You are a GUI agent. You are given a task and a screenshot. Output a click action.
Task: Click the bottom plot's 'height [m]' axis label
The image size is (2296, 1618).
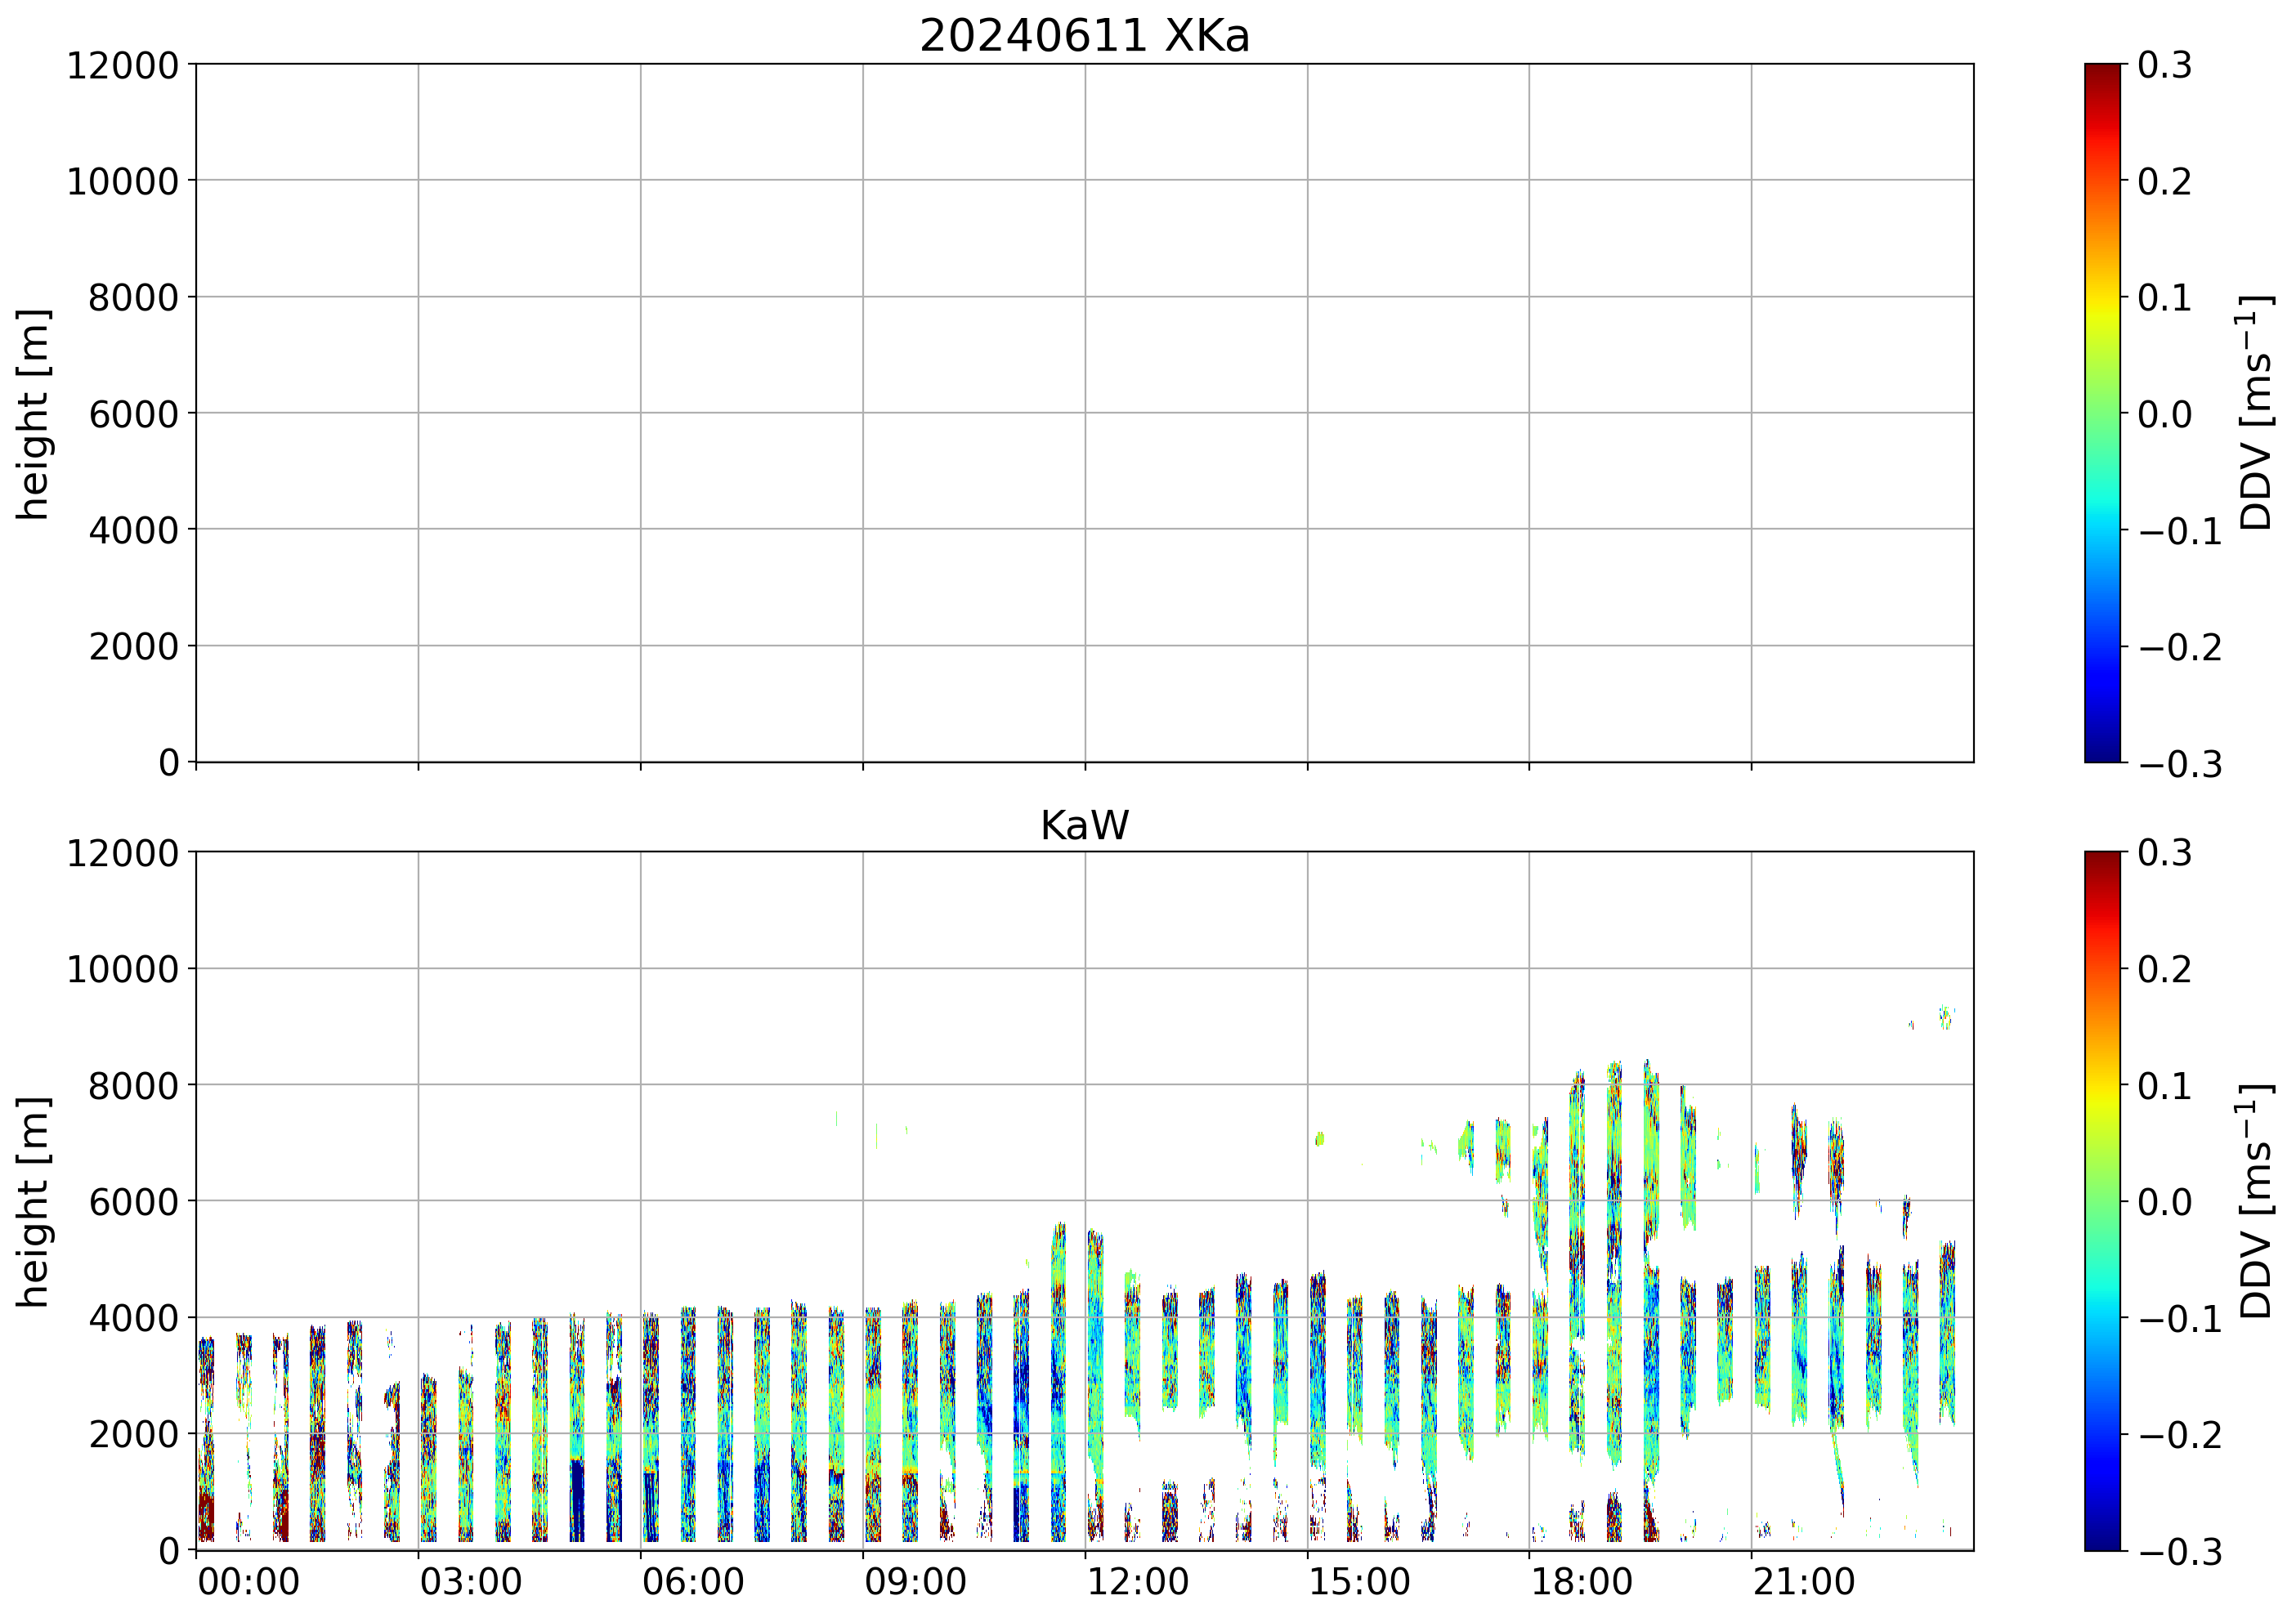click(33, 1201)
